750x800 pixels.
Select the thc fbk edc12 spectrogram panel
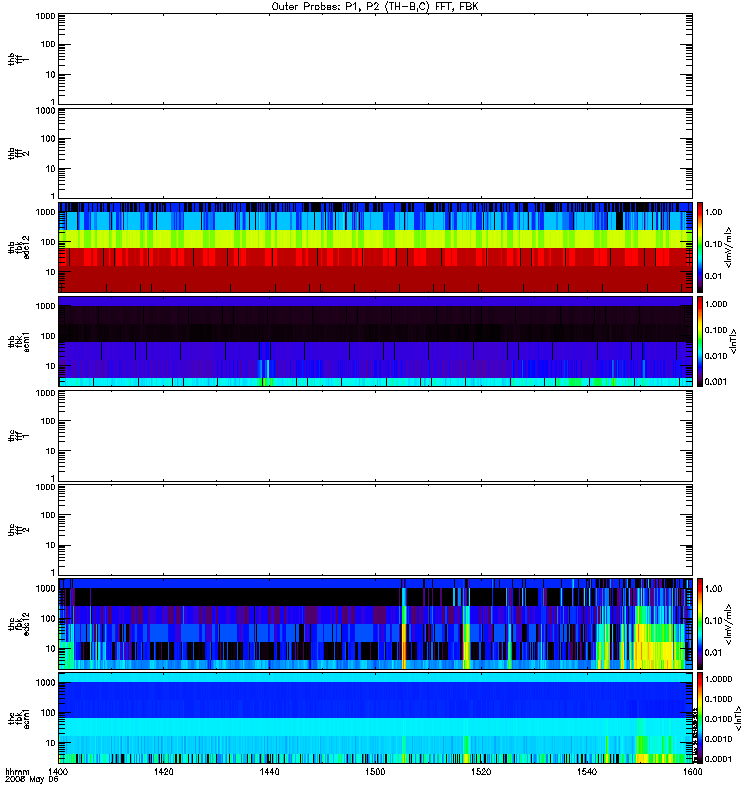click(x=376, y=624)
